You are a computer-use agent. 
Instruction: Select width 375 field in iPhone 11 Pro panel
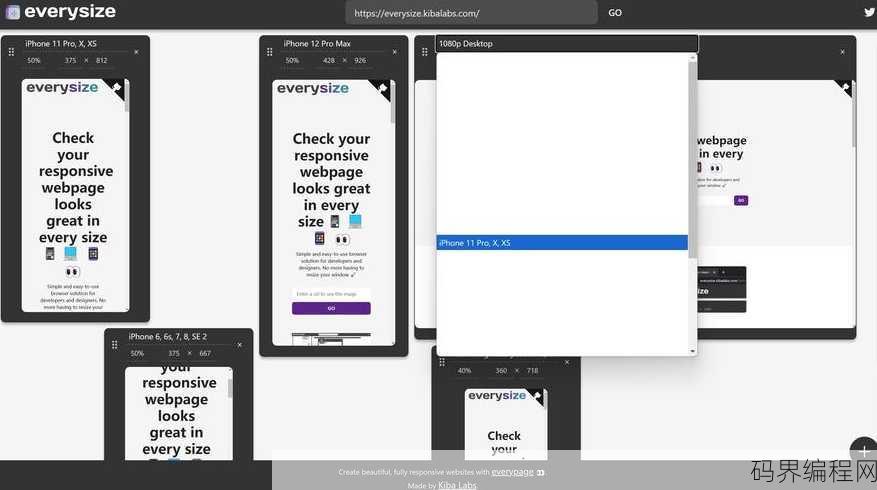[x=70, y=60]
